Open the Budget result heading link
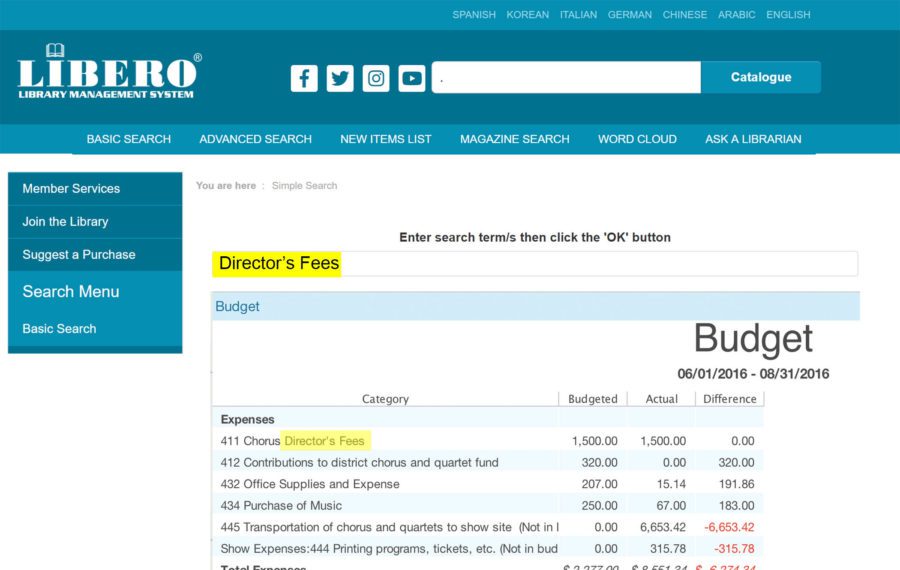900x570 pixels. pyautogui.click(x=237, y=306)
